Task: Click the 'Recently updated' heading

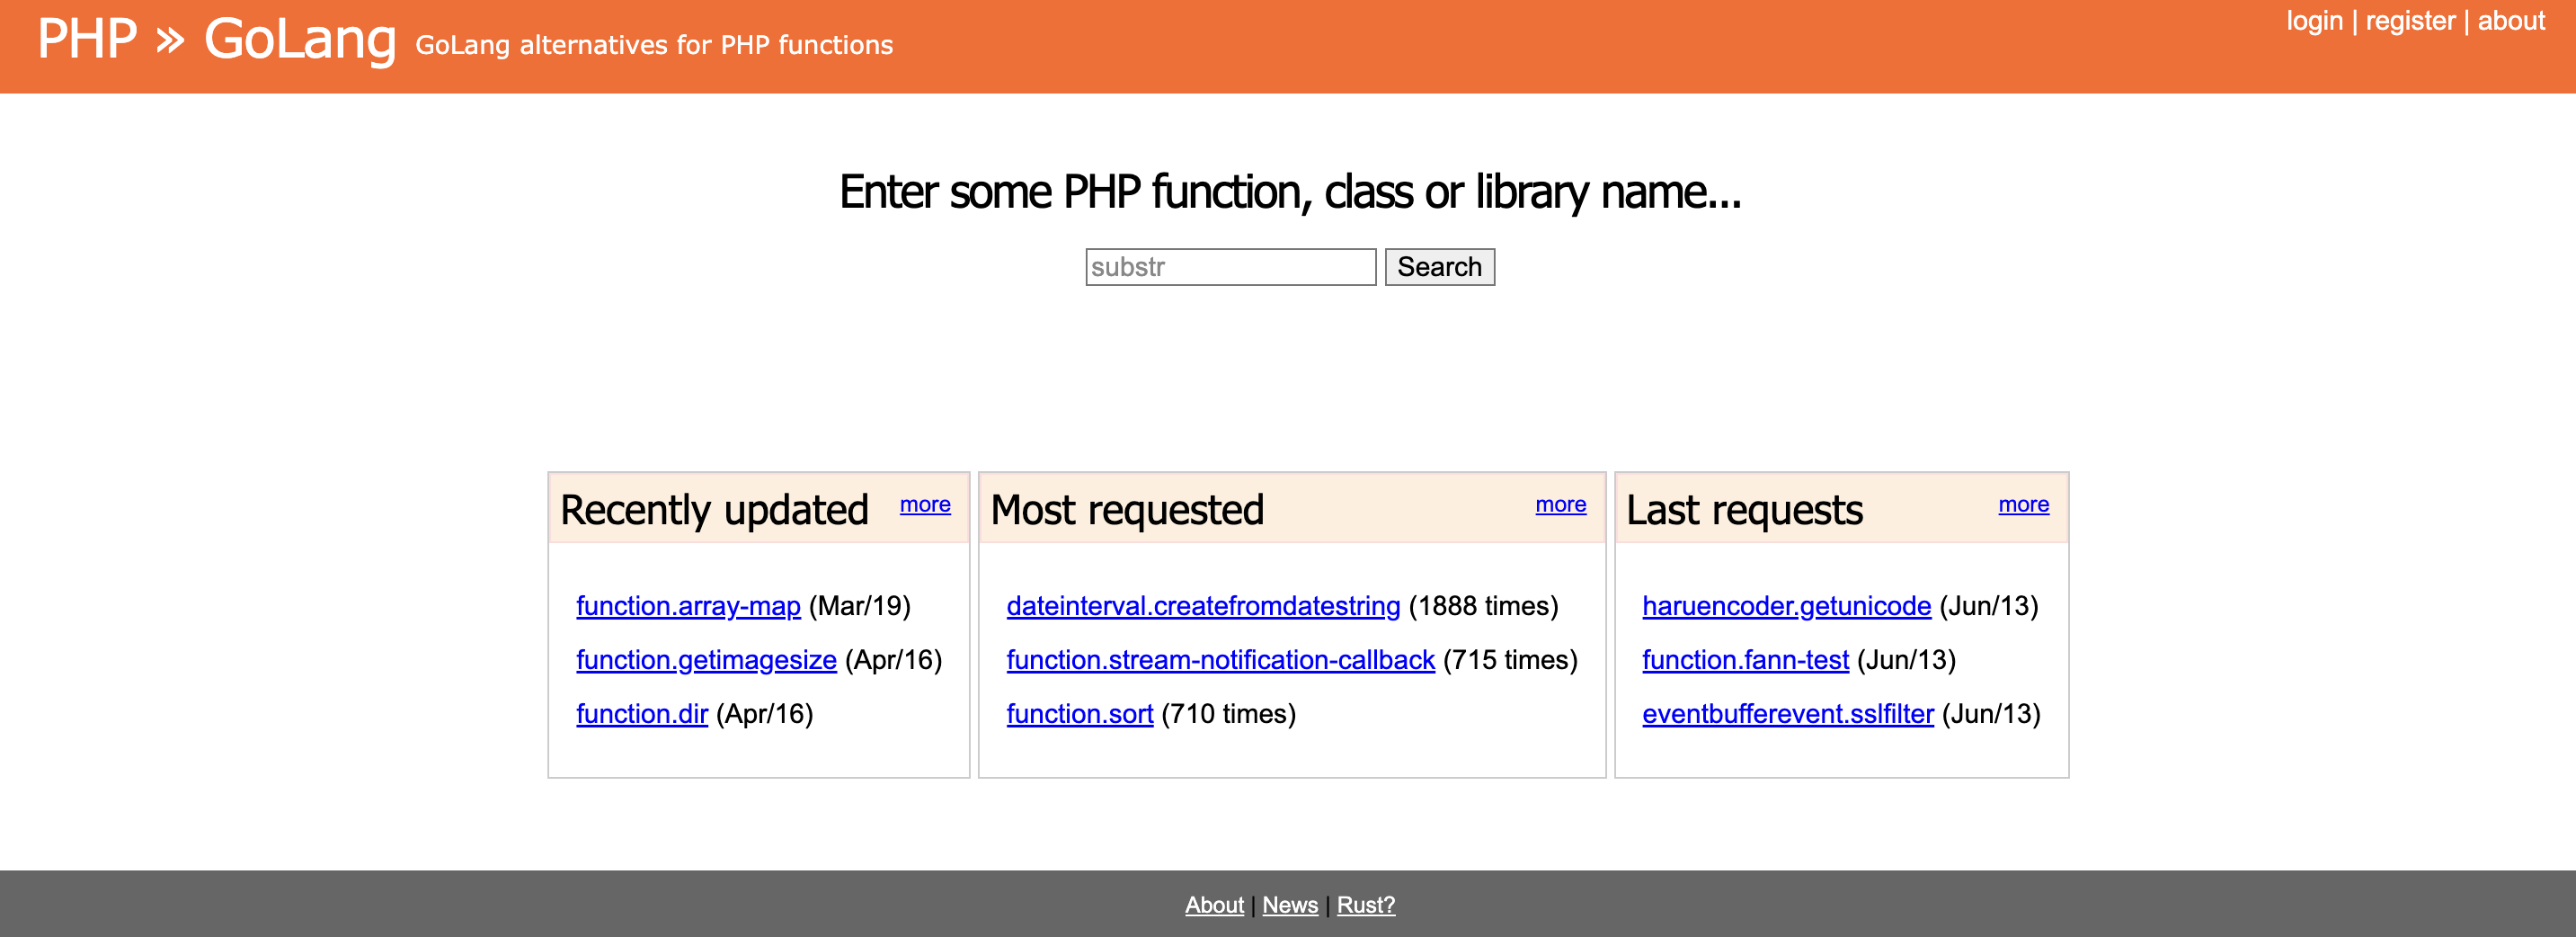Action: click(714, 510)
